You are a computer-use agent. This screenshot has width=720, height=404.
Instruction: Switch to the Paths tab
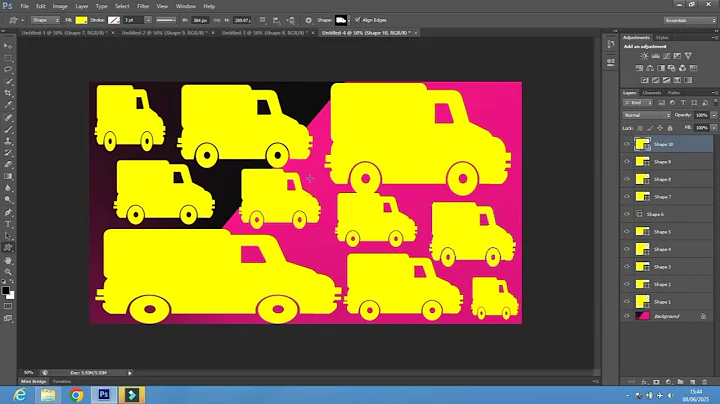pos(674,93)
